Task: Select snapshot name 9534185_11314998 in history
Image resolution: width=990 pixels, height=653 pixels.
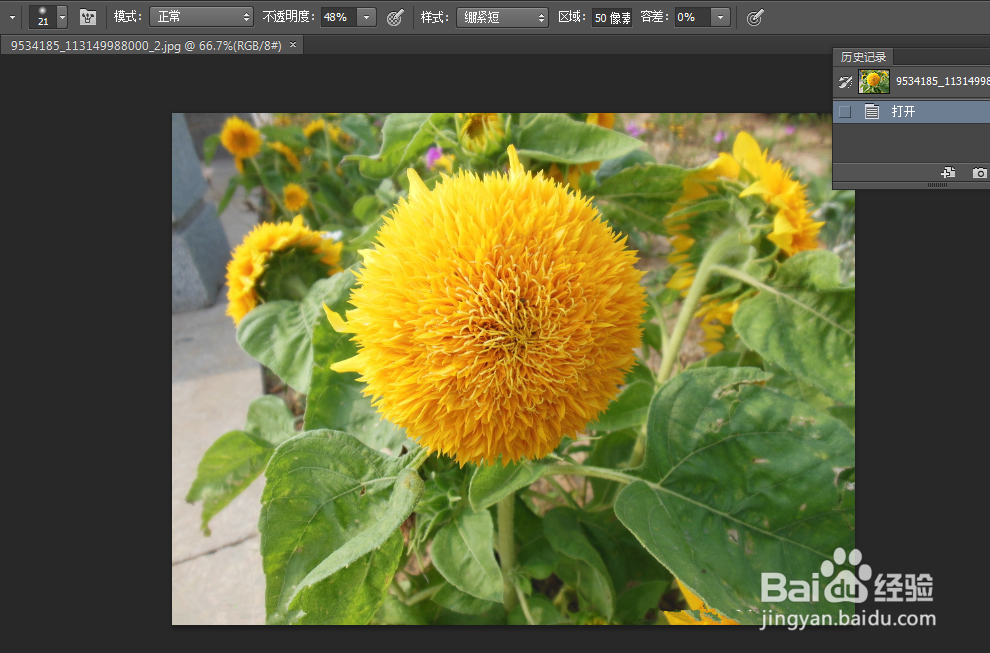Action: pyautogui.click(x=943, y=81)
